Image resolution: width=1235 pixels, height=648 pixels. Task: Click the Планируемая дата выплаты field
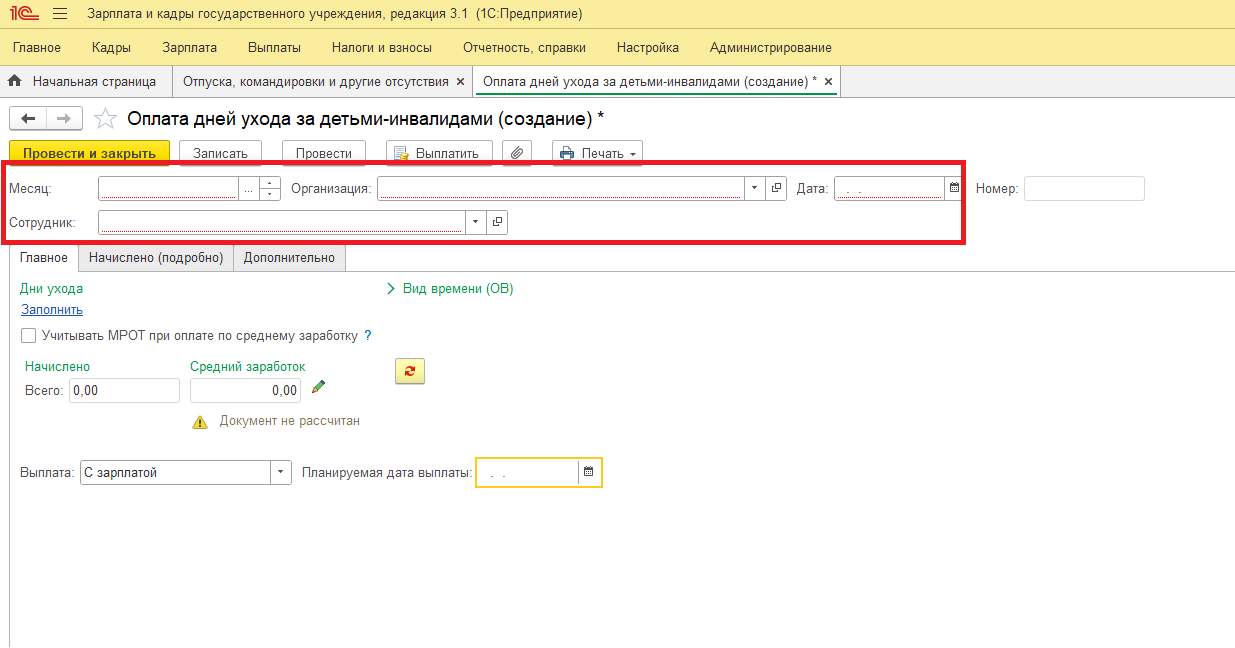point(527,472)
